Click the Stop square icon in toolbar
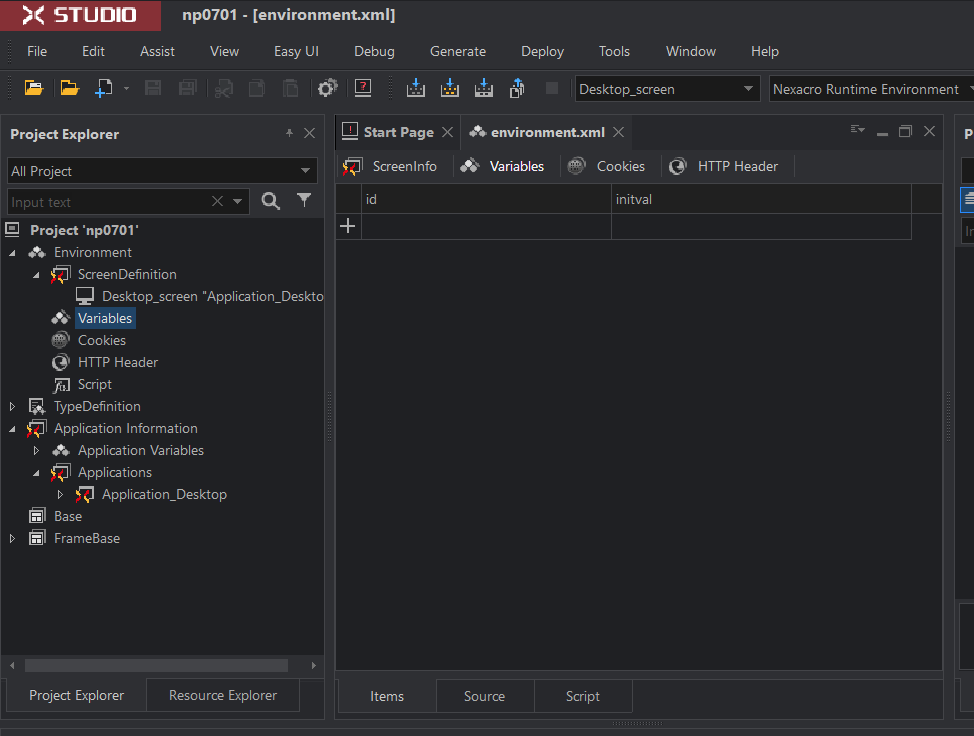The image size is (974, 736). tap(552, 88)
